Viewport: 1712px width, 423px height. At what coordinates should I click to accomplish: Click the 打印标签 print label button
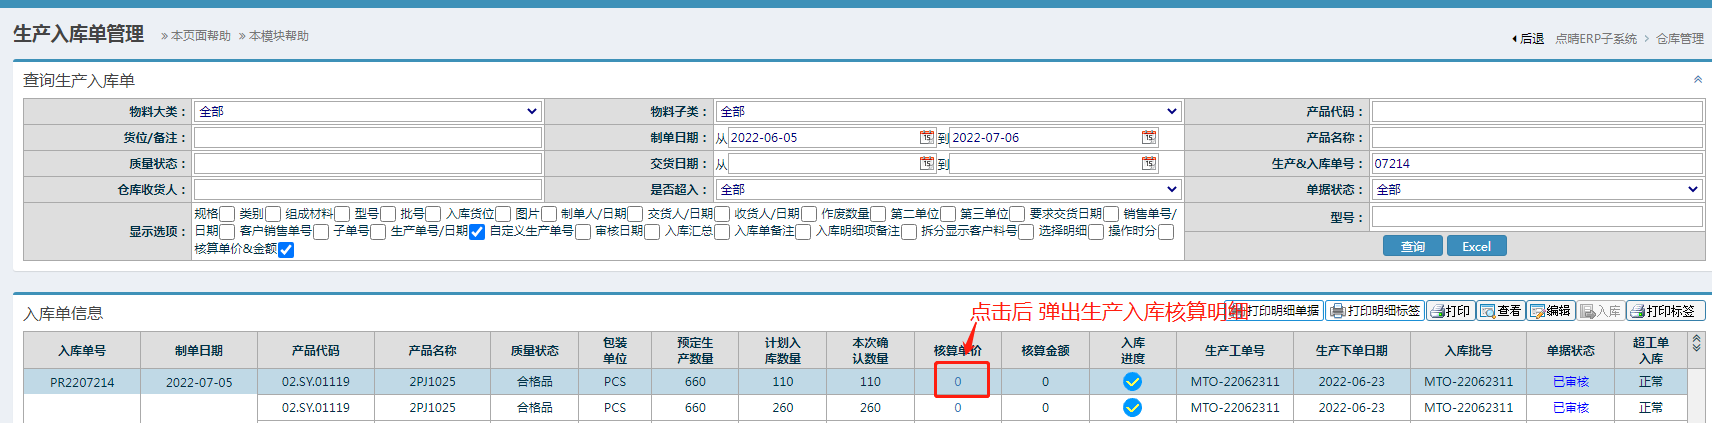[x=1665, y=311]
